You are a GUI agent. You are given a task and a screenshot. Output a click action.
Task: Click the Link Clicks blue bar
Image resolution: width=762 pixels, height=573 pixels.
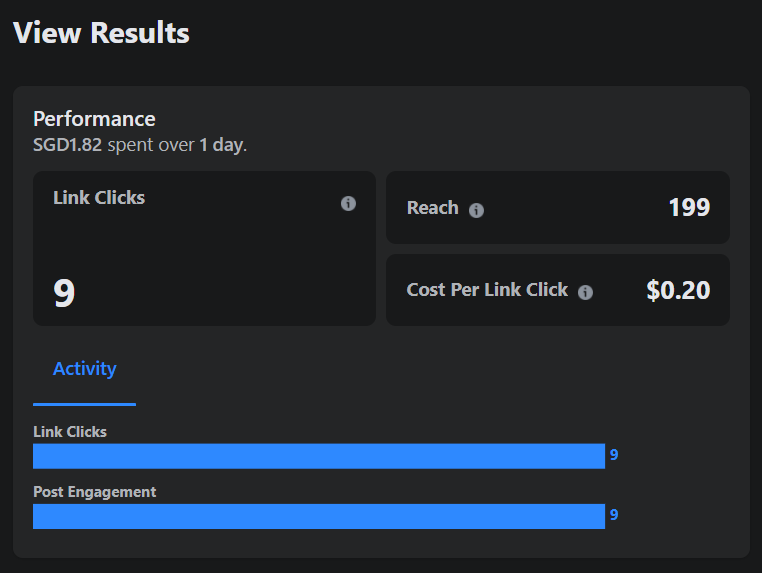click(318, 456)
